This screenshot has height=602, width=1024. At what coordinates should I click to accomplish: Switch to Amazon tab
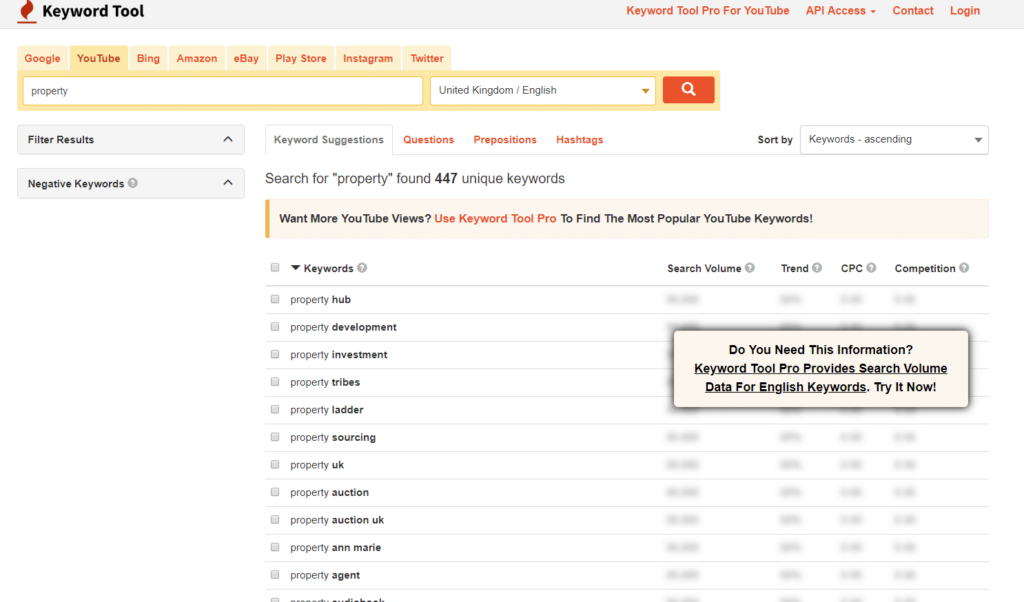tap(197, 58)
